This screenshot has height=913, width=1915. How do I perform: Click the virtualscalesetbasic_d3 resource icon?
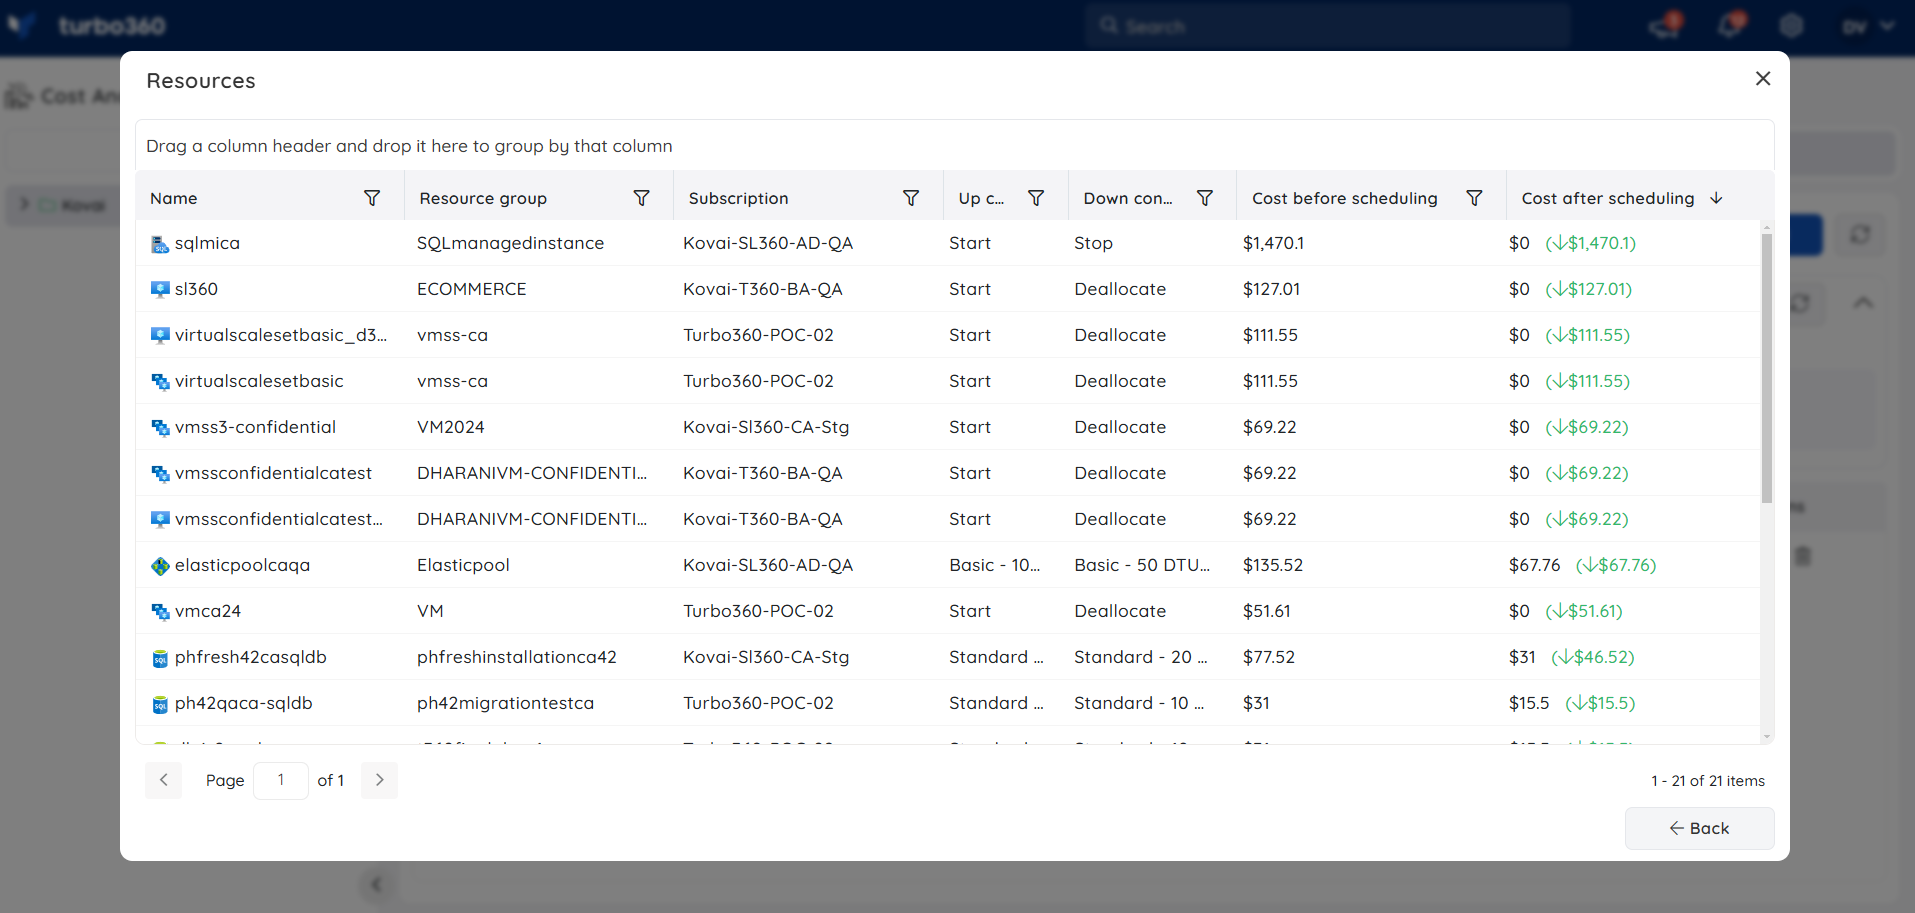[160, 335]
